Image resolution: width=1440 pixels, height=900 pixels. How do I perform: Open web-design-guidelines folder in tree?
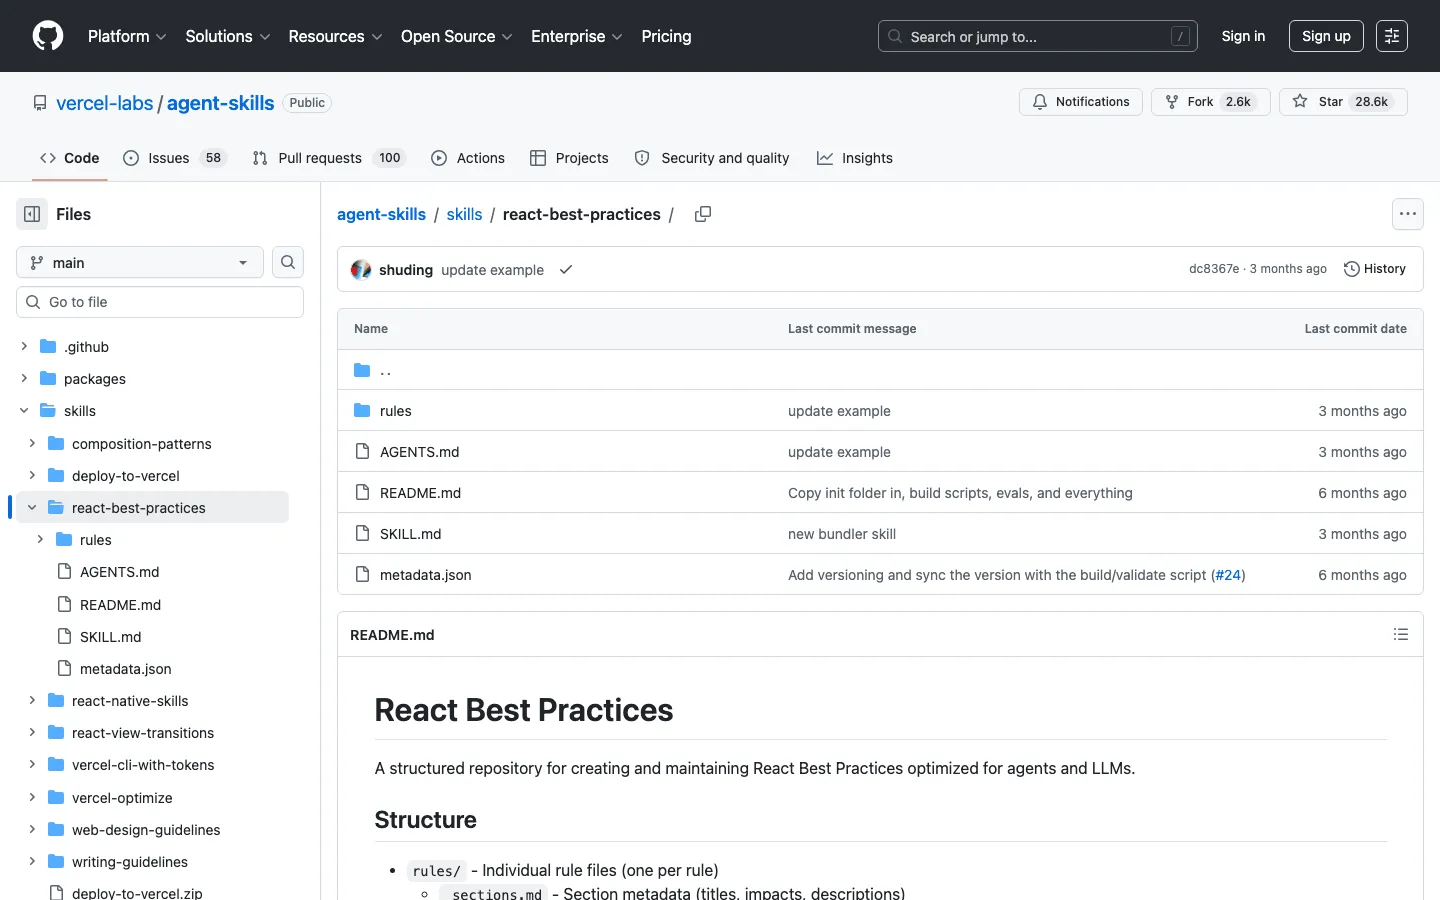click(146, 829)
